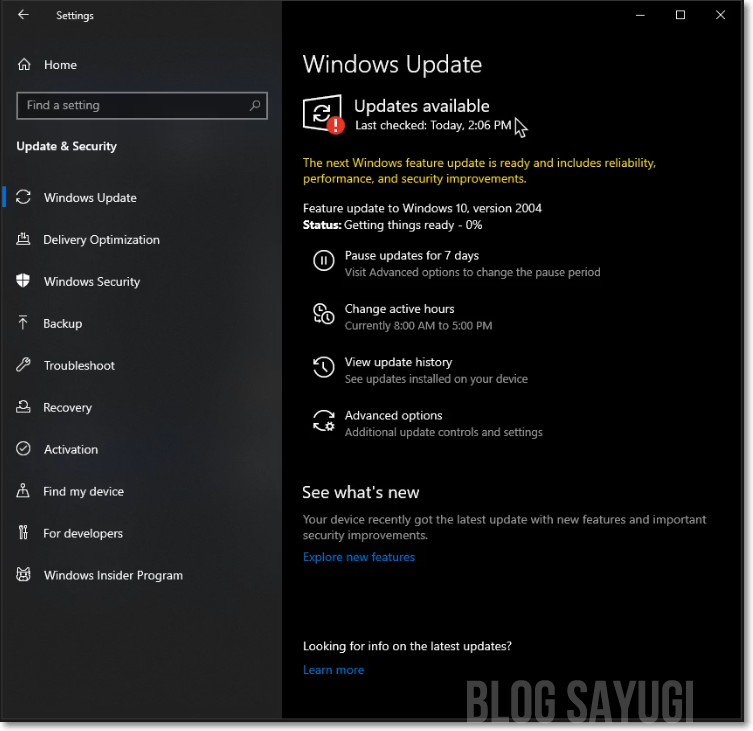753x731 pixels.
Task: Click the yellow feature update ready notice
Action: tap(479, 171)
